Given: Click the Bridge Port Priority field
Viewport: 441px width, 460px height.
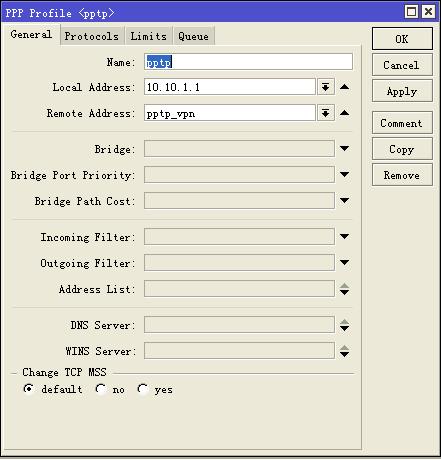Looking at the screenshot, I should tap(239, 174).
